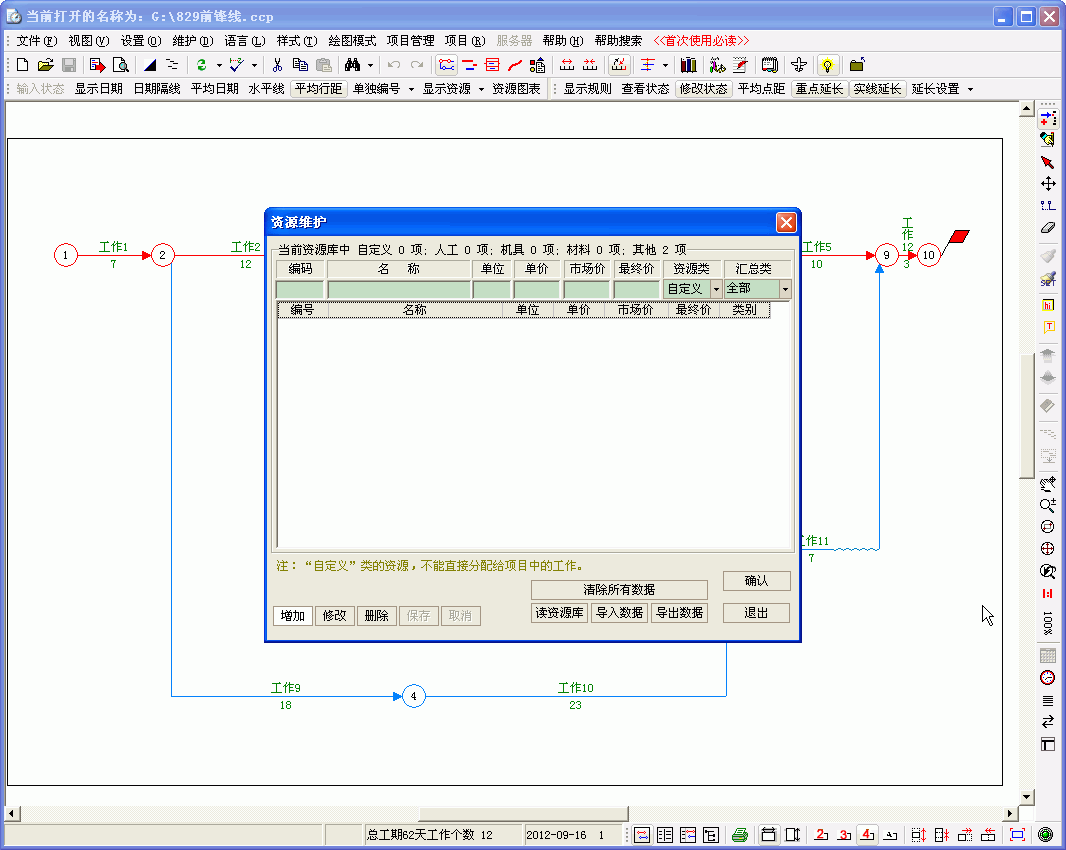Open the dropdown arrow beside the refresh icon
1066x850 pixels.
point(219,65)
